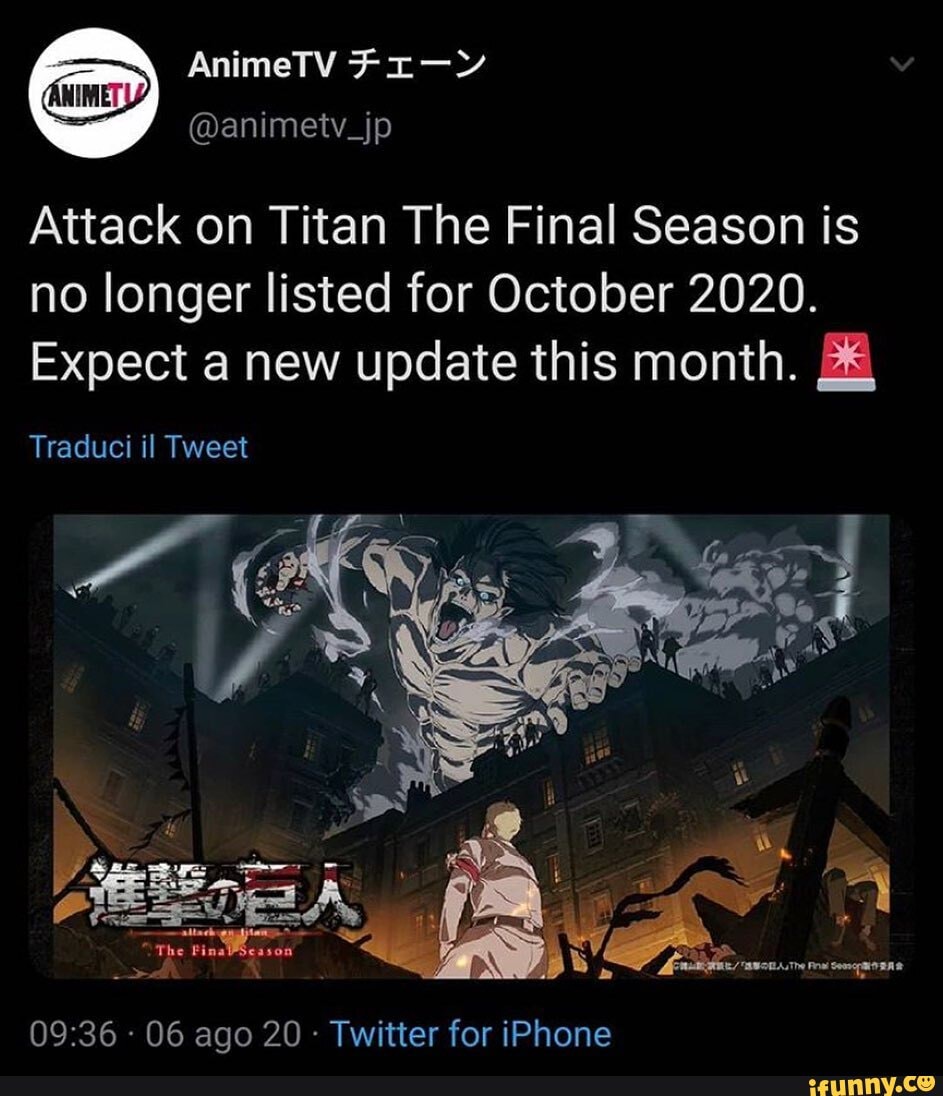943x1096 pixels.
Task: Click the image copyright caption text
Action: point(790,965)
